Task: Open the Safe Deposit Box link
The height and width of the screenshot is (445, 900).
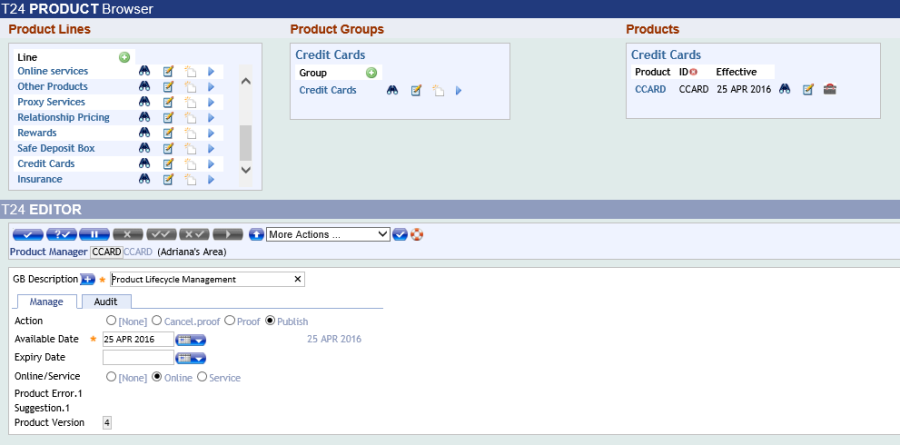Action: (x=56, y=148)
